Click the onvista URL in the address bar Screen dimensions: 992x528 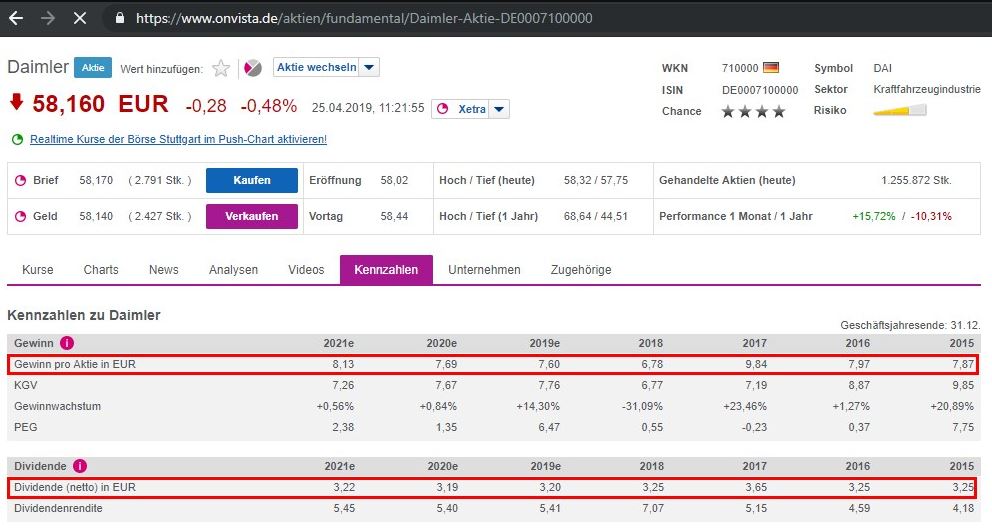click(x=364, y=18)
